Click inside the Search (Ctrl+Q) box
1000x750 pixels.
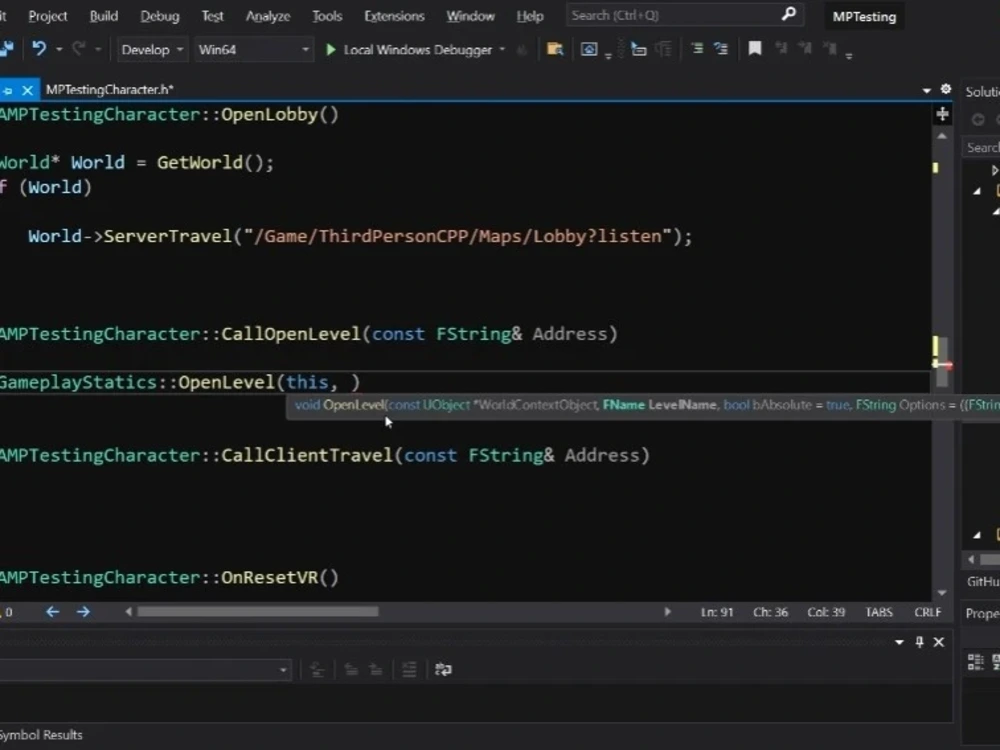pos(670,14)
